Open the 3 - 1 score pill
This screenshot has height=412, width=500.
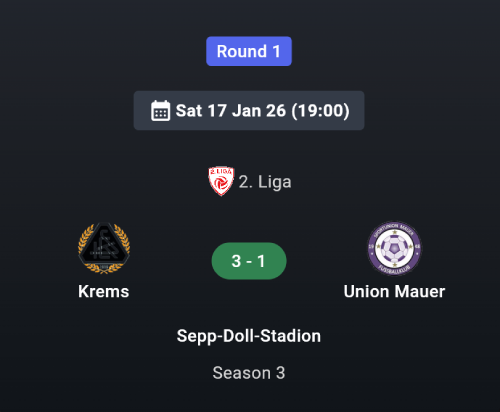pos(249,261)
